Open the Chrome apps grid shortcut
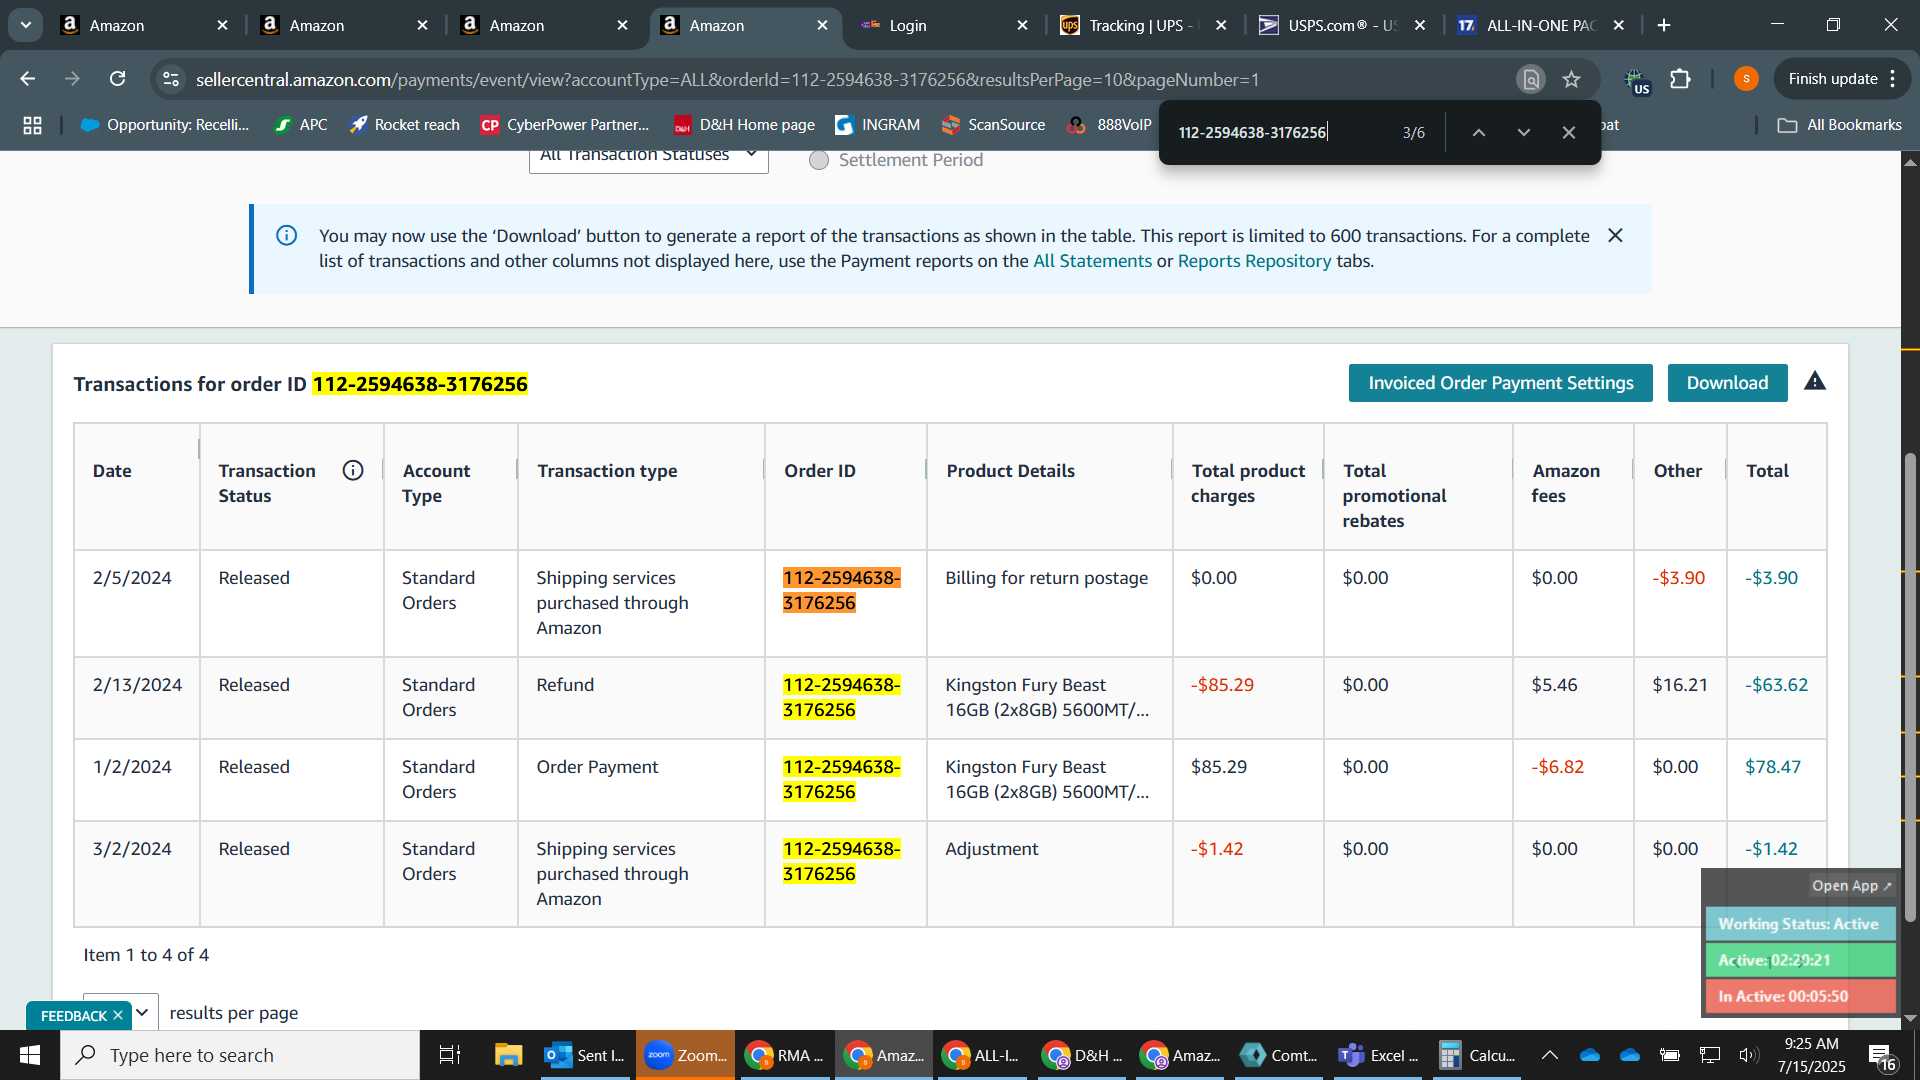The width and height of the screenshot is (1920, 1080). pos(32,125)
